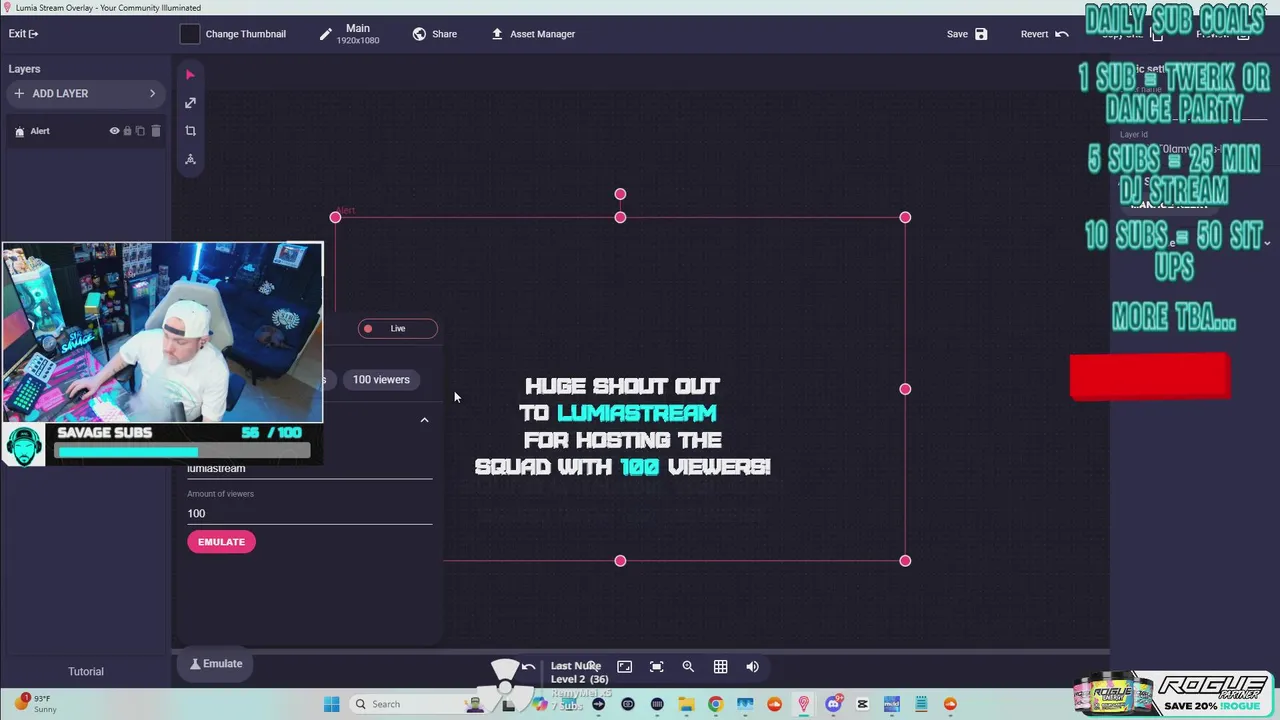Open the Asset Manager
The height and width of the screenshot is (720, 1280).
coord(533,34)
